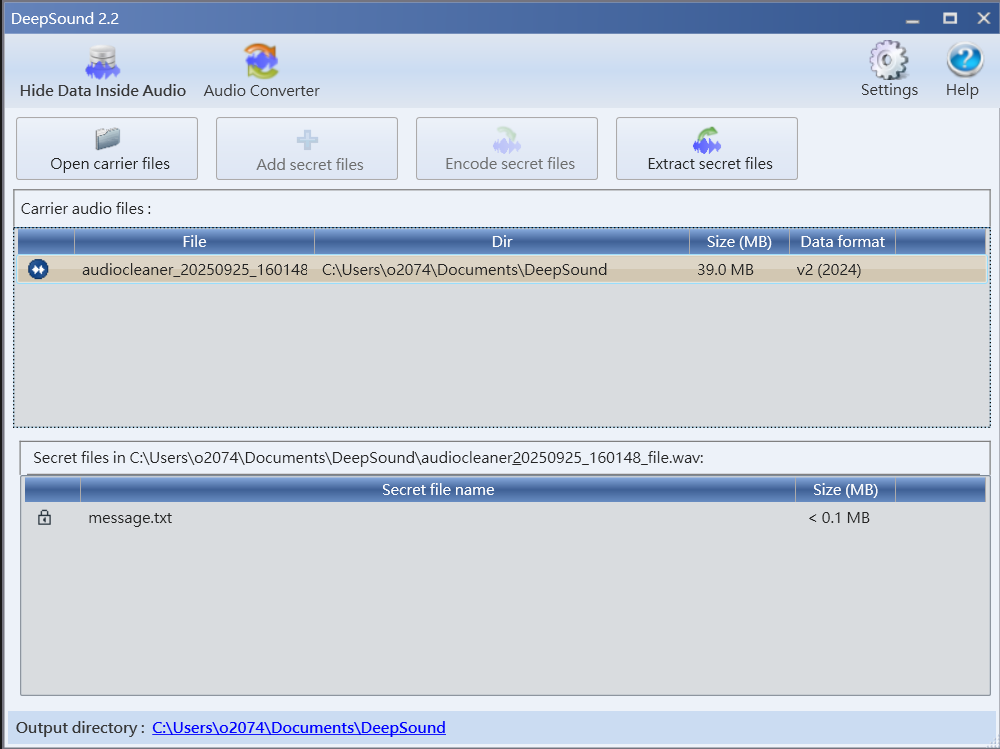This screenshot has height=749, width=1000.
Task: Click the v2 (2024) data format cell
Action: pos(828,270)
